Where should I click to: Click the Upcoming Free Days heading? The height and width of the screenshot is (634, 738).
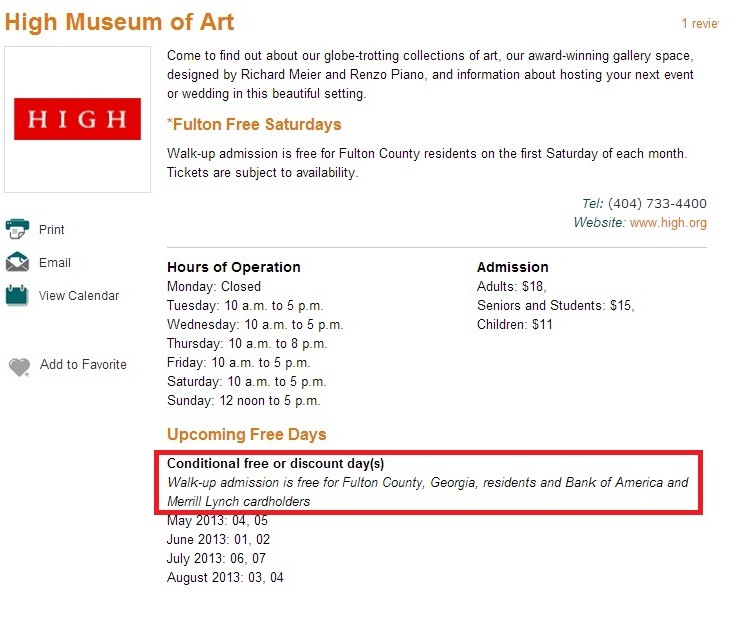tap(246, 435)
